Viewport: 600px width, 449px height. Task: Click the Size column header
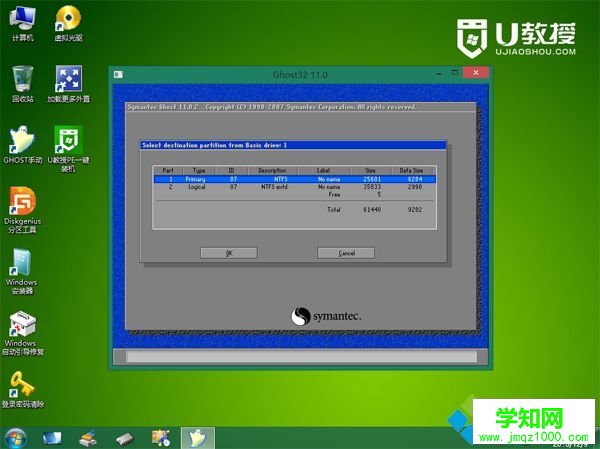[x=370, y=170]
